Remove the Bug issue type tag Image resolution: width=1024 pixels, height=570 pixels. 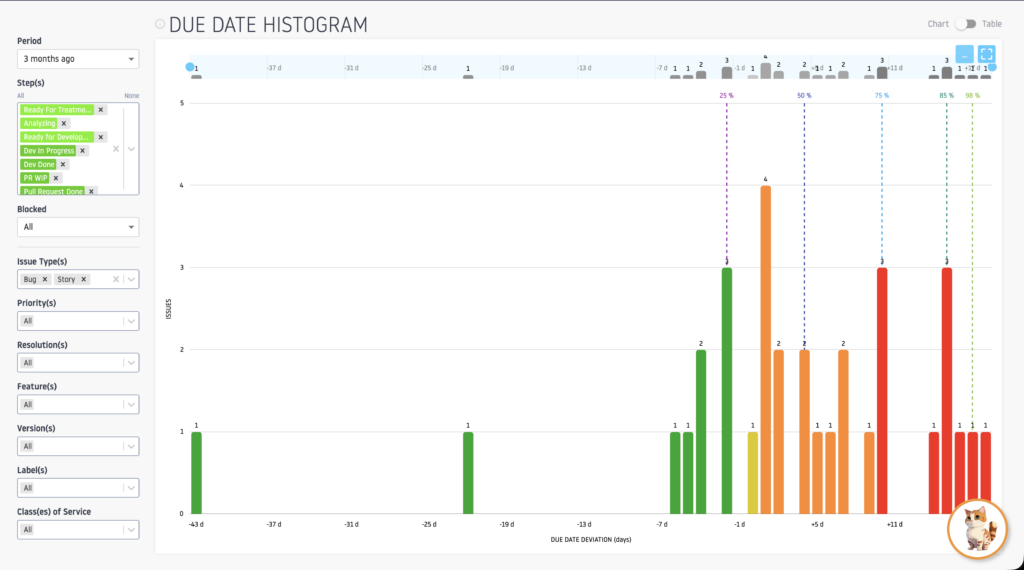coord(45,280)
